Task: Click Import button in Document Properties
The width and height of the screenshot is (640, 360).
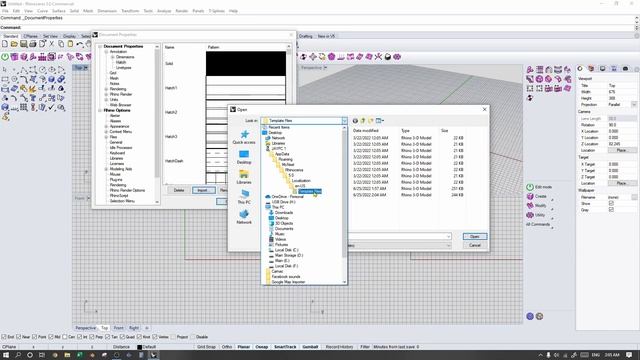Action: (203, 190)
